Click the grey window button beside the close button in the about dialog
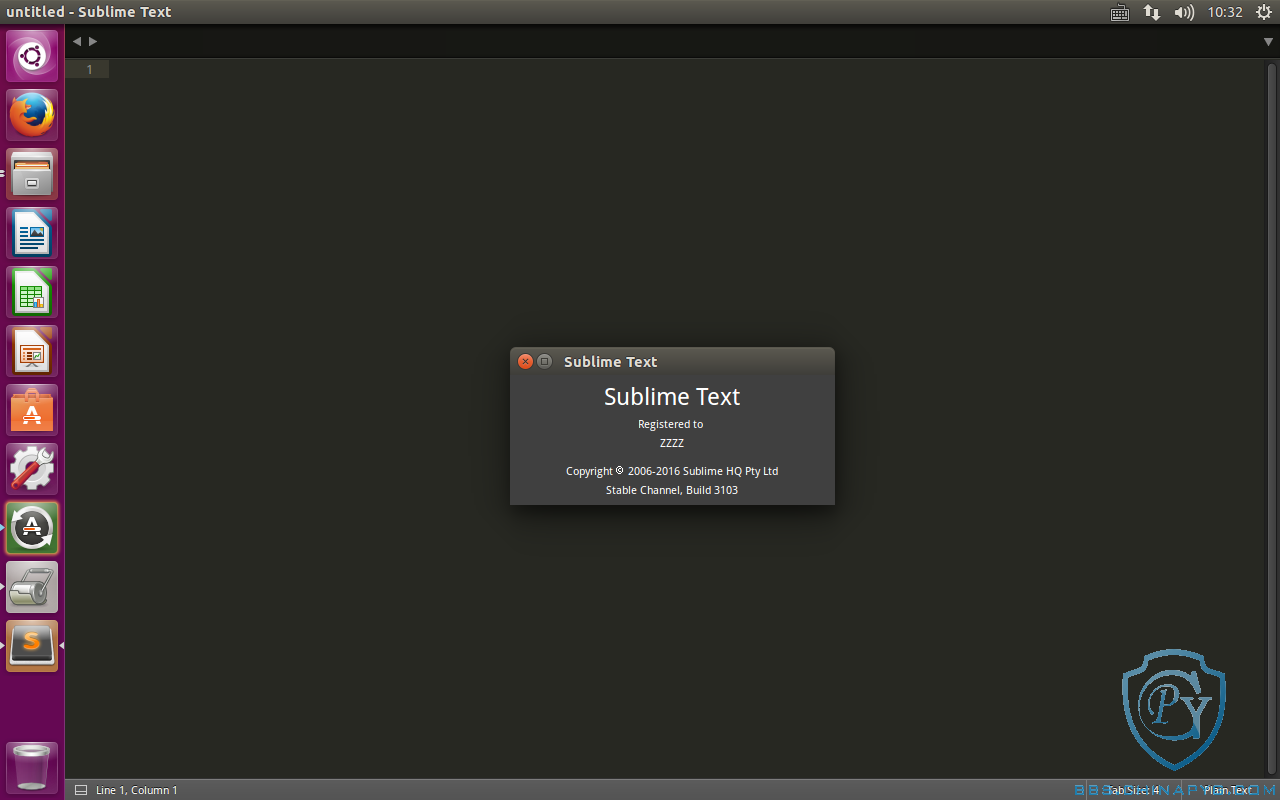This screenshot has height=800, width=1280. tap(544, 361)
